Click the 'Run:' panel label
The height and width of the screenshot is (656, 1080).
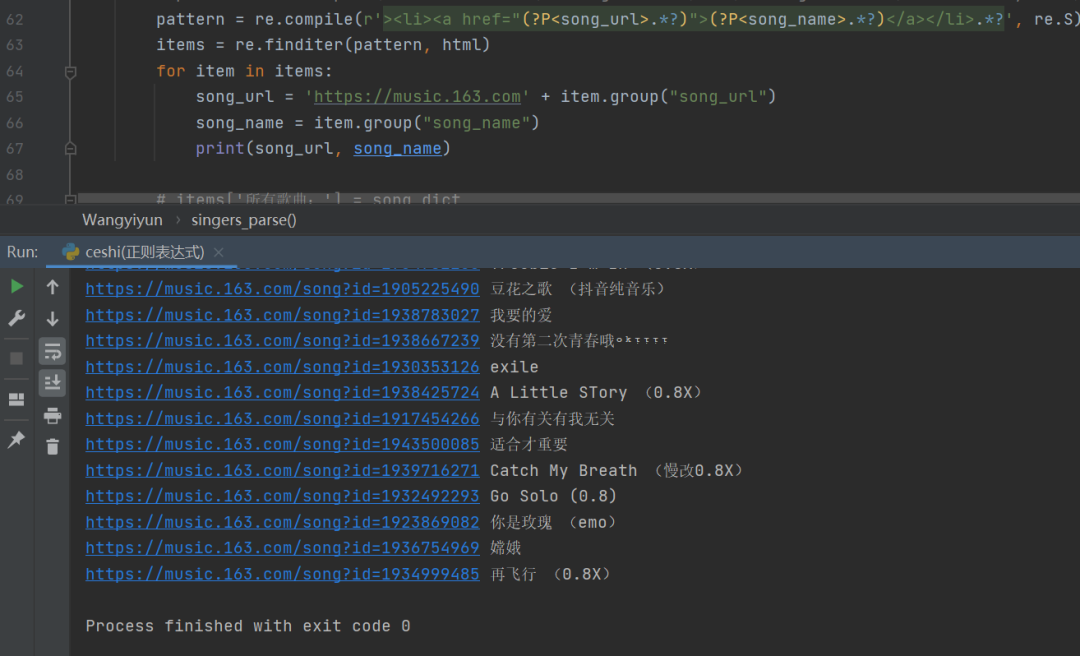pos(23,252)
